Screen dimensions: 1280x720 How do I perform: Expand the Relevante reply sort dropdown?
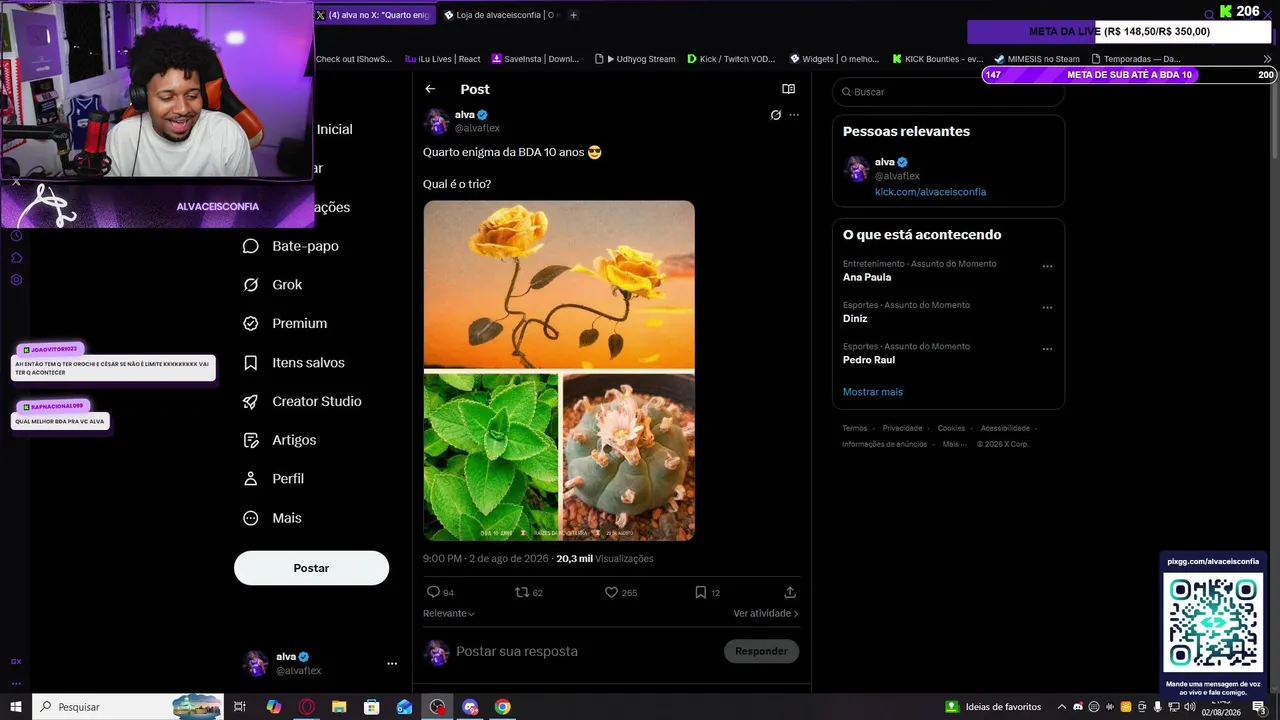coord(449,613)
